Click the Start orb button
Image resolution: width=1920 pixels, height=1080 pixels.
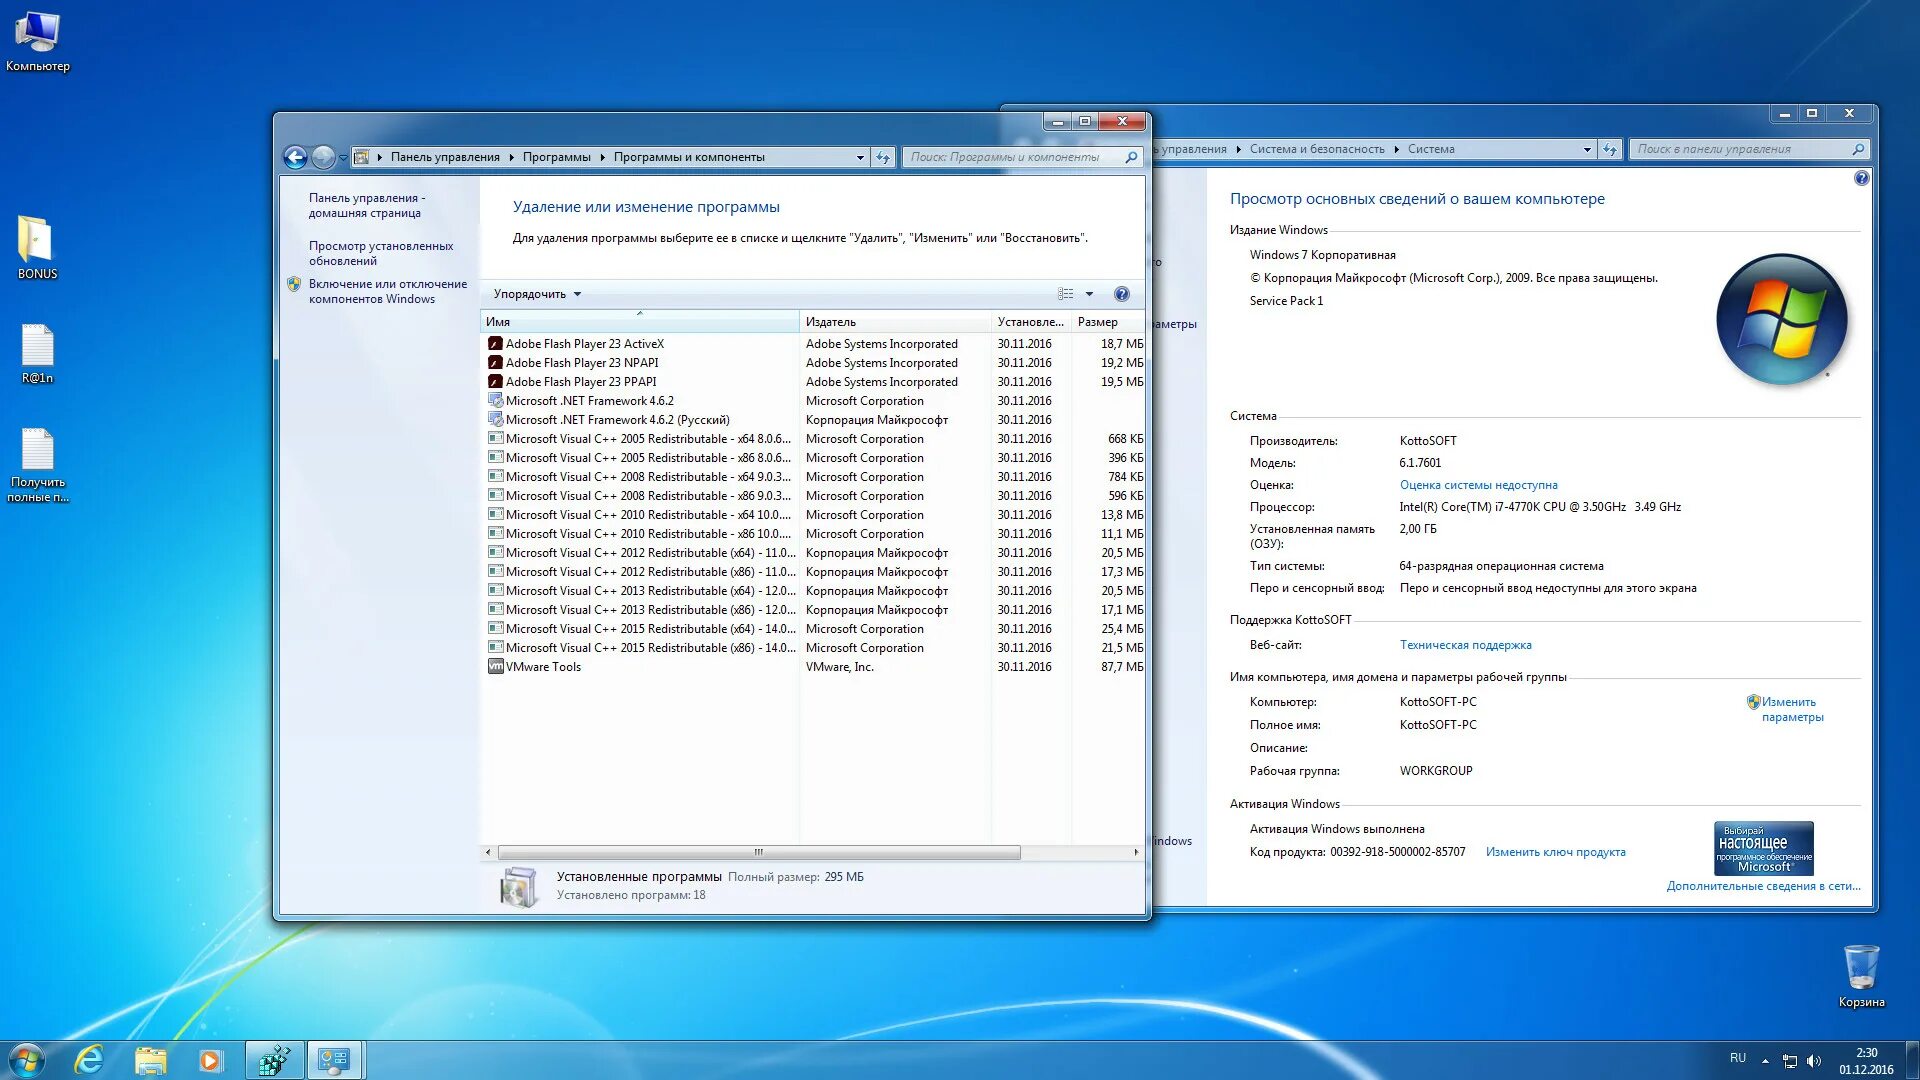pos(27,1060)
